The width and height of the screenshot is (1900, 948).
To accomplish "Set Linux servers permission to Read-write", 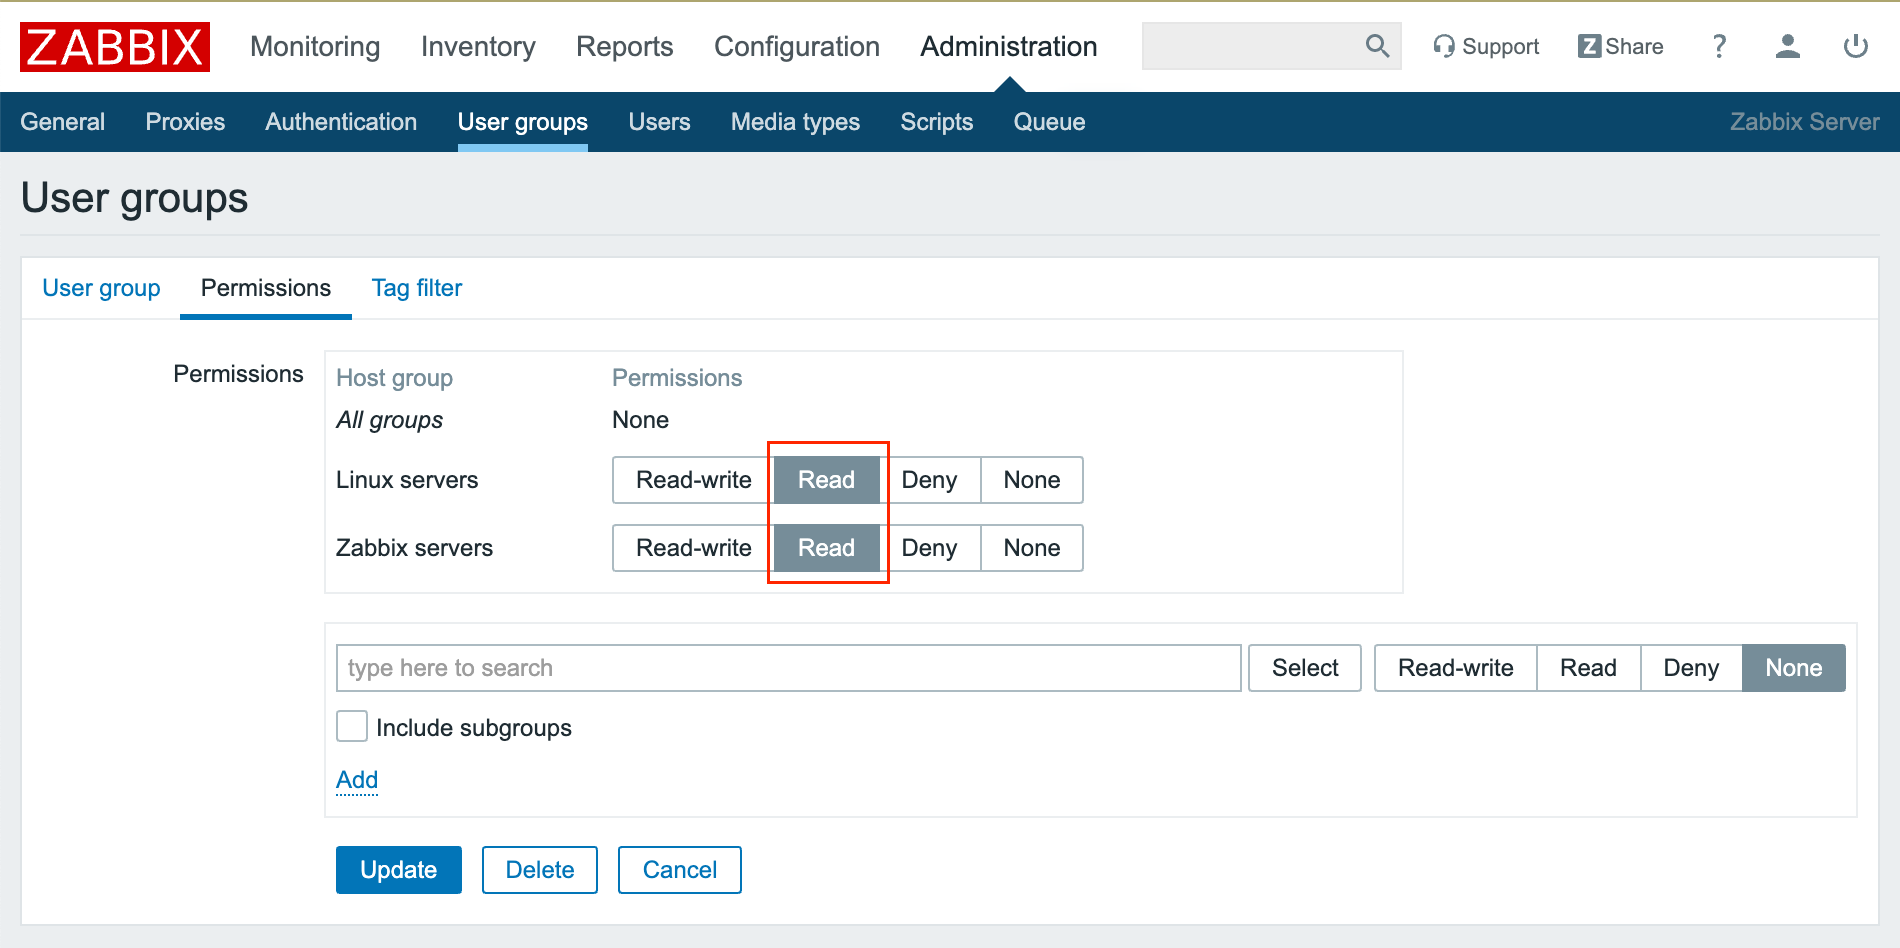I will click(x=693, y=480).
